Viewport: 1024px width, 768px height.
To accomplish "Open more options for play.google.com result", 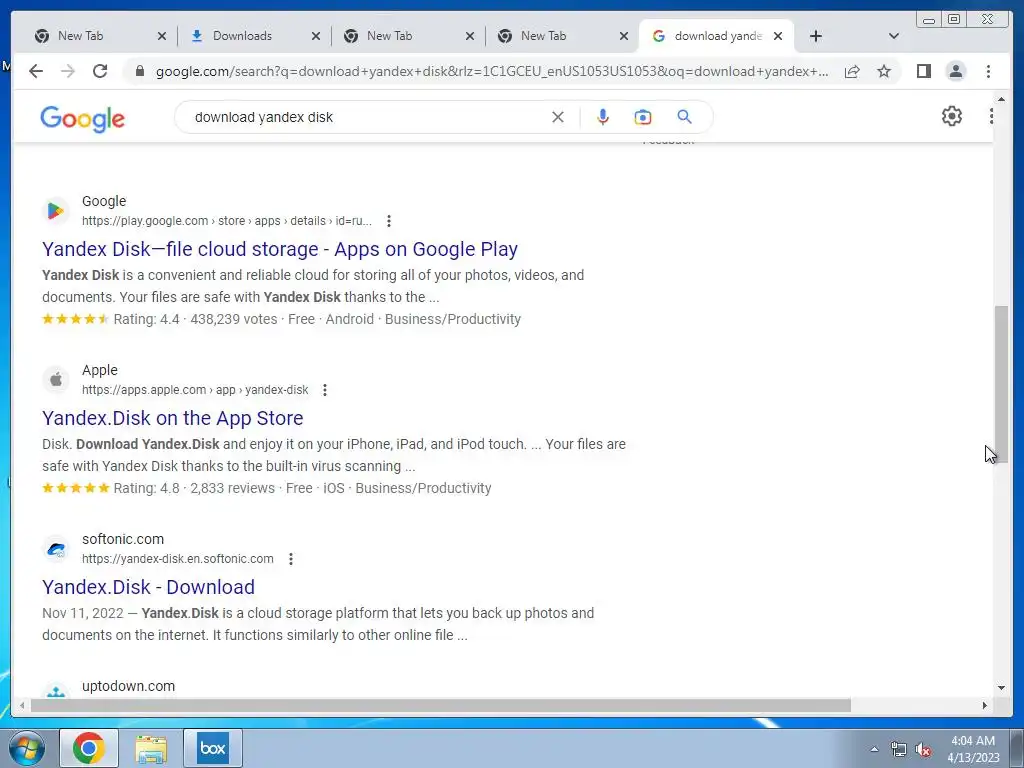I will (x=389, y=221).
